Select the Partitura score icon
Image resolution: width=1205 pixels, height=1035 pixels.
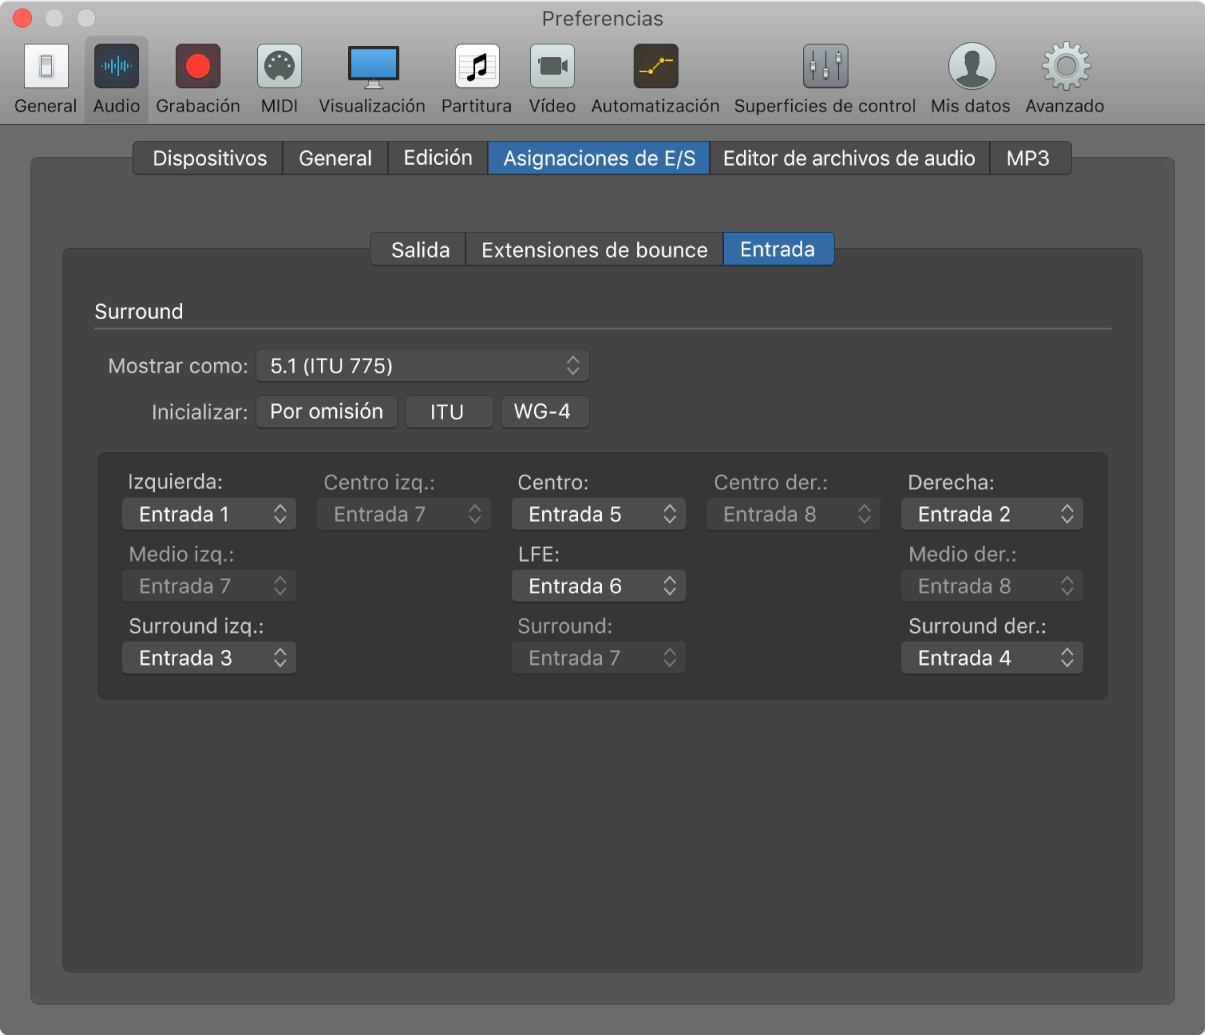(x=477, y=67)
